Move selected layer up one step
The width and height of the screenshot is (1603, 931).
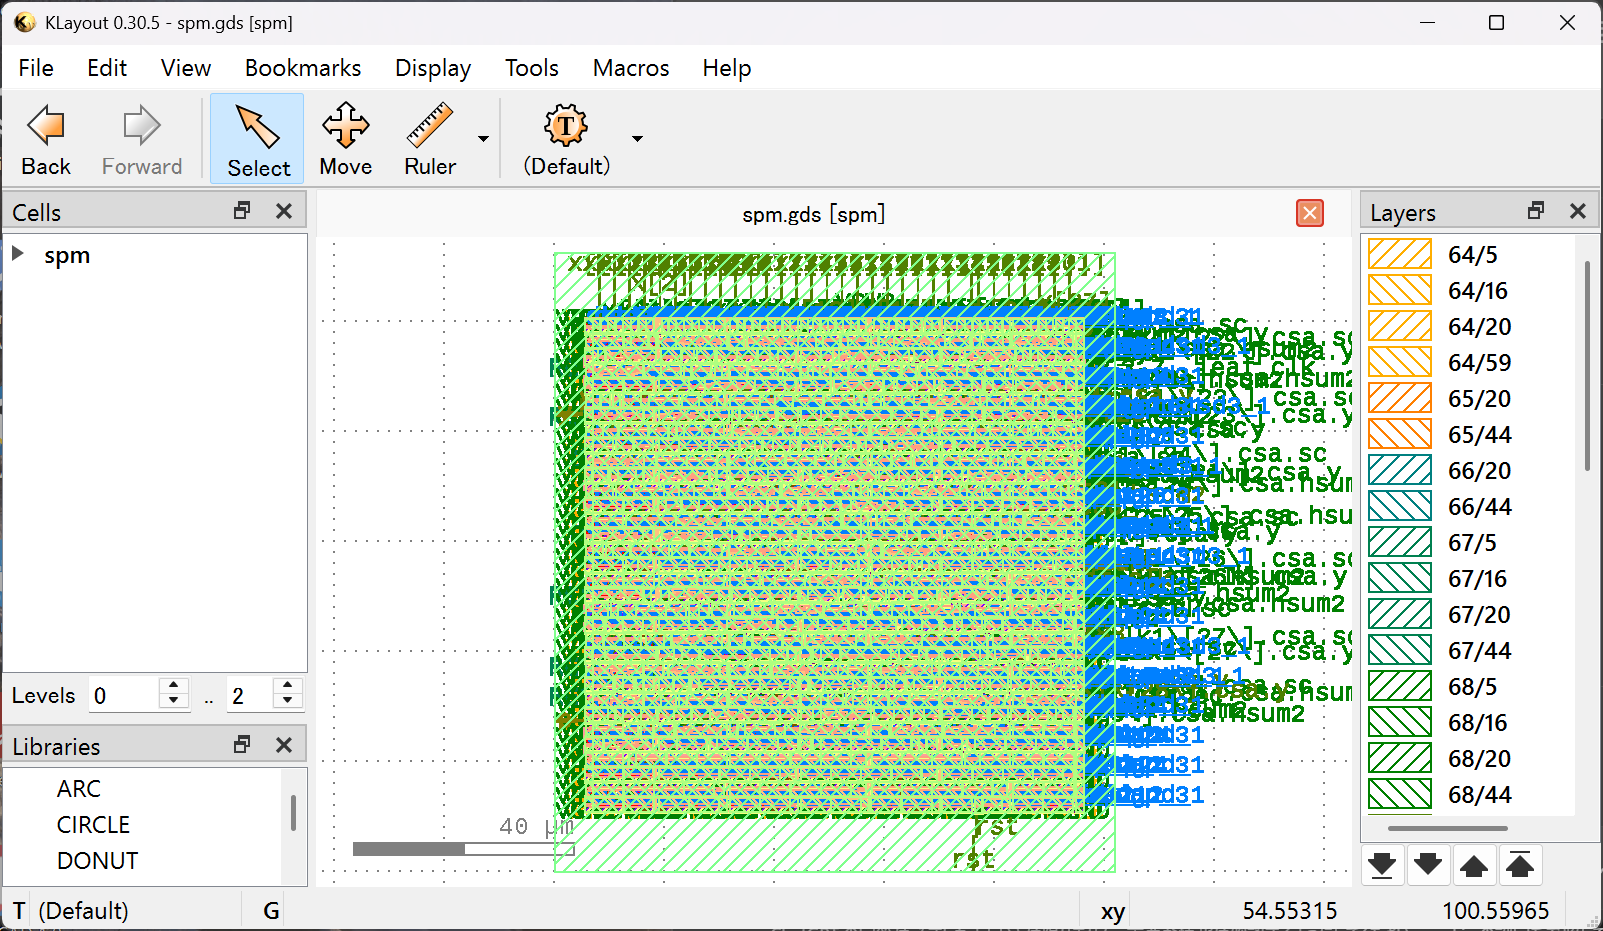click(1474, 865)
